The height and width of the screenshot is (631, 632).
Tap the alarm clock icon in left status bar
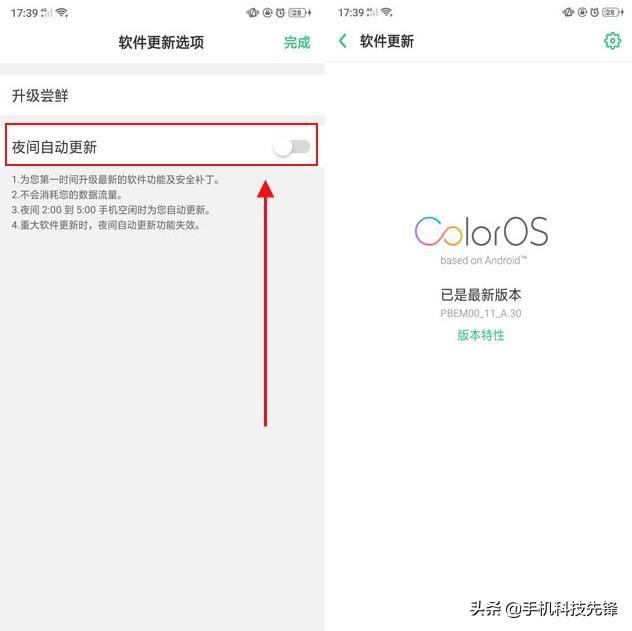coord(280,13)
